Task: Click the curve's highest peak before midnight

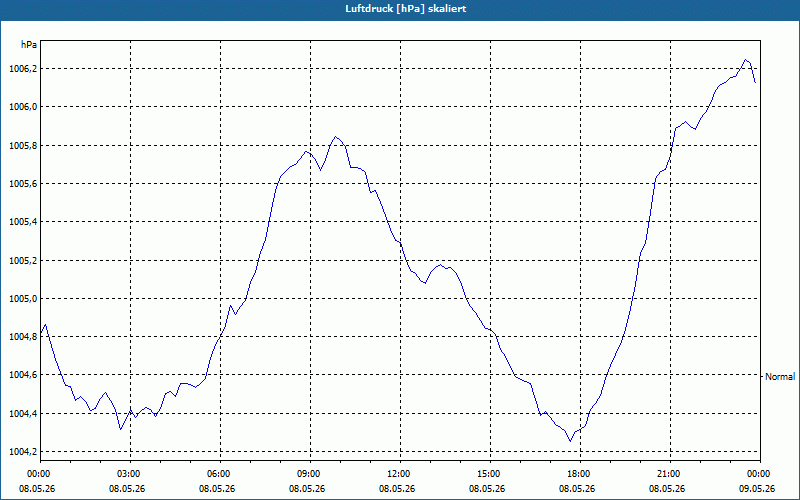Action: coord(745,60)
